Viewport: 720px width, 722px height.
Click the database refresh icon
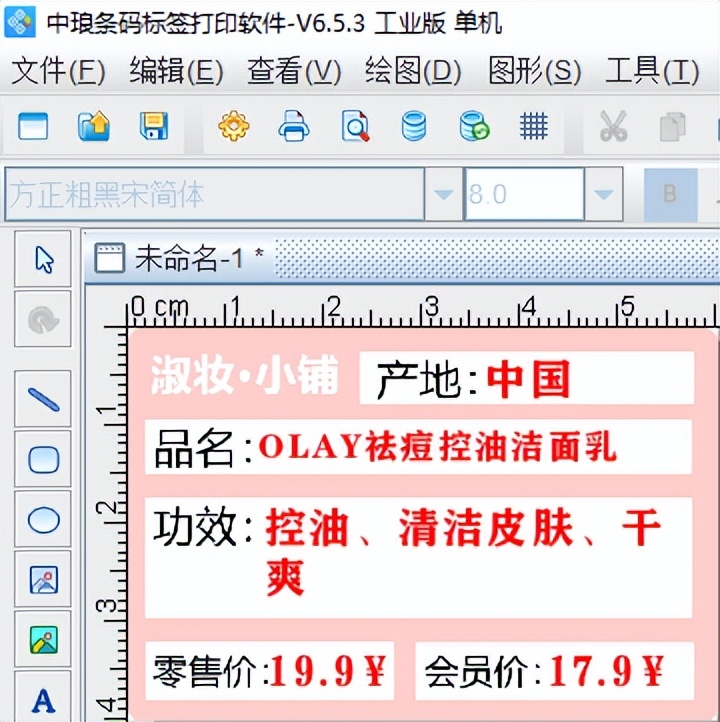click(x=474, y=126)
